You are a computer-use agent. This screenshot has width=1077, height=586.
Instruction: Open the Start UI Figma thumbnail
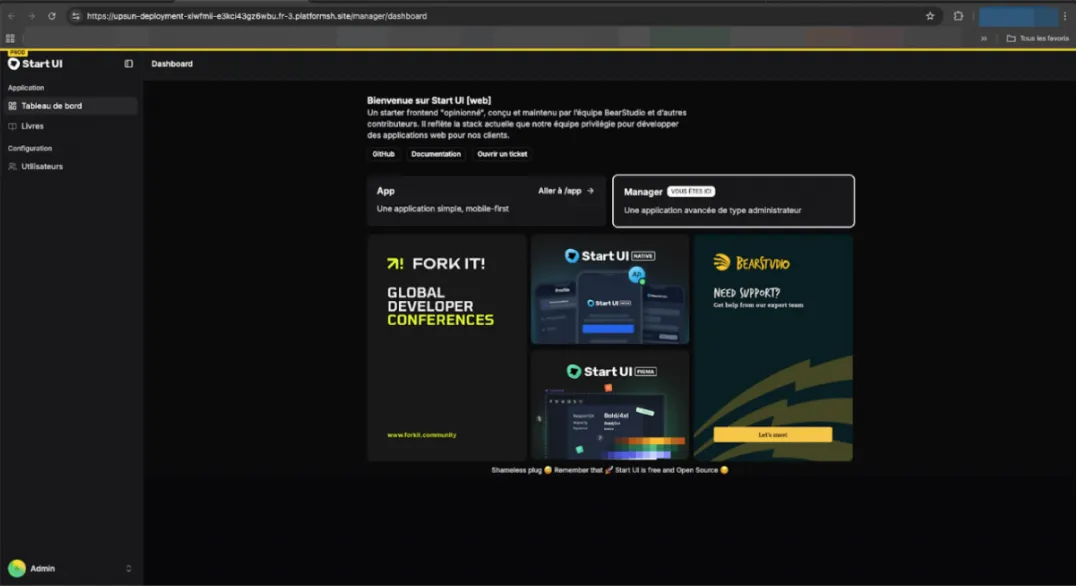pos(610,405)
